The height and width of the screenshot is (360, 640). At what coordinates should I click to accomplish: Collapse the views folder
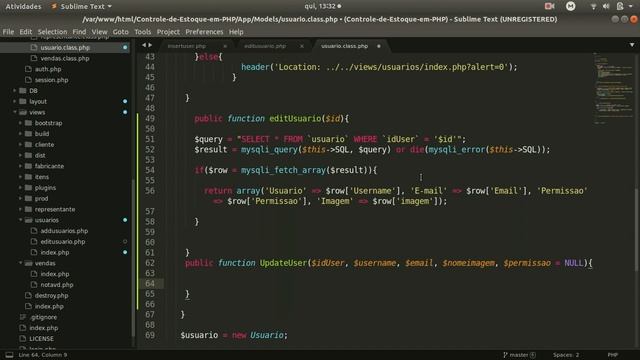coord(14,112)
